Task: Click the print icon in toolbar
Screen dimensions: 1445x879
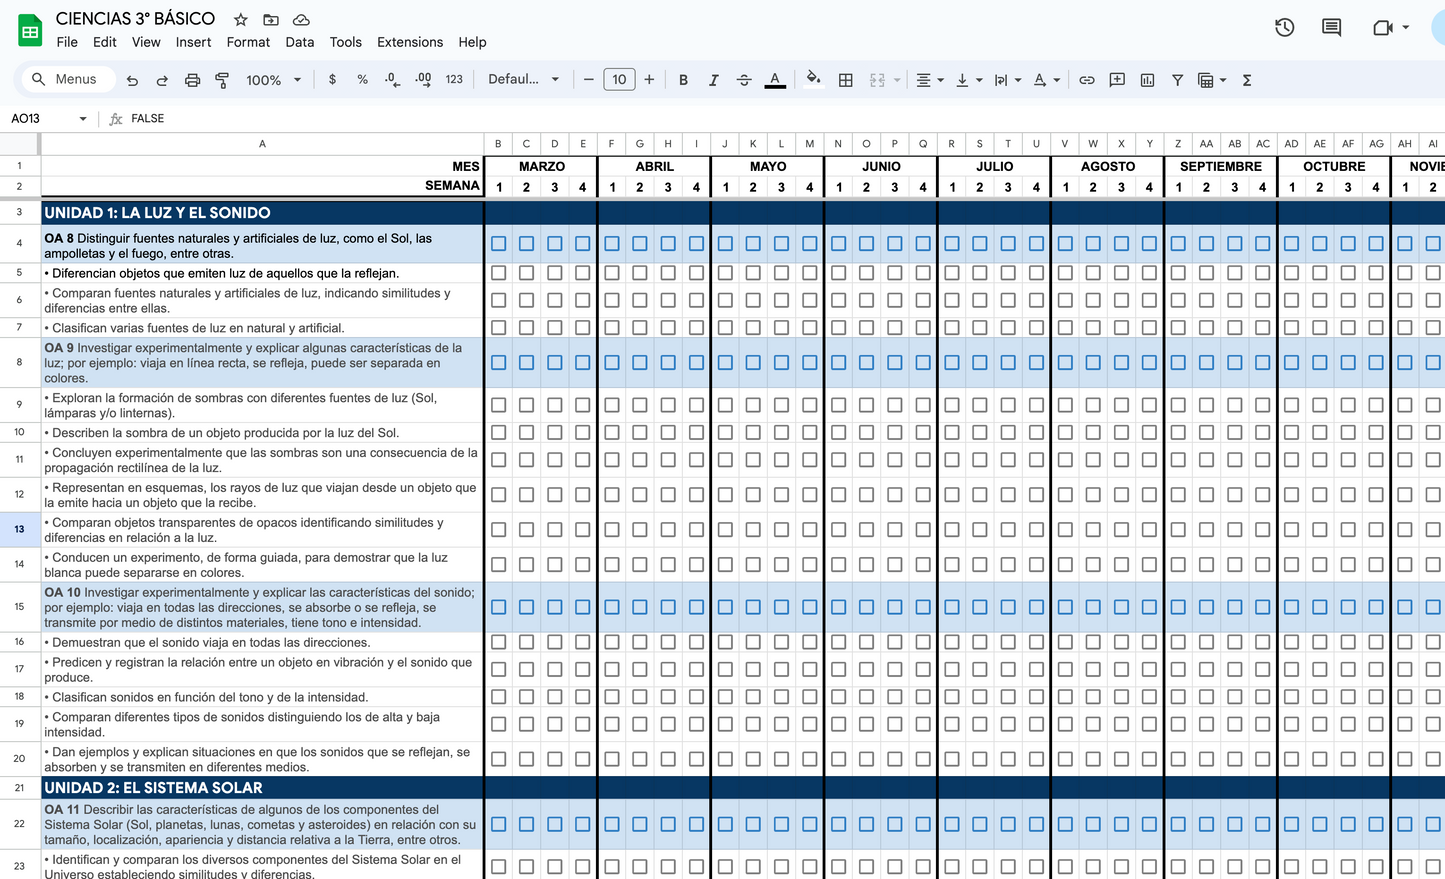Action: tap(192, 80)
